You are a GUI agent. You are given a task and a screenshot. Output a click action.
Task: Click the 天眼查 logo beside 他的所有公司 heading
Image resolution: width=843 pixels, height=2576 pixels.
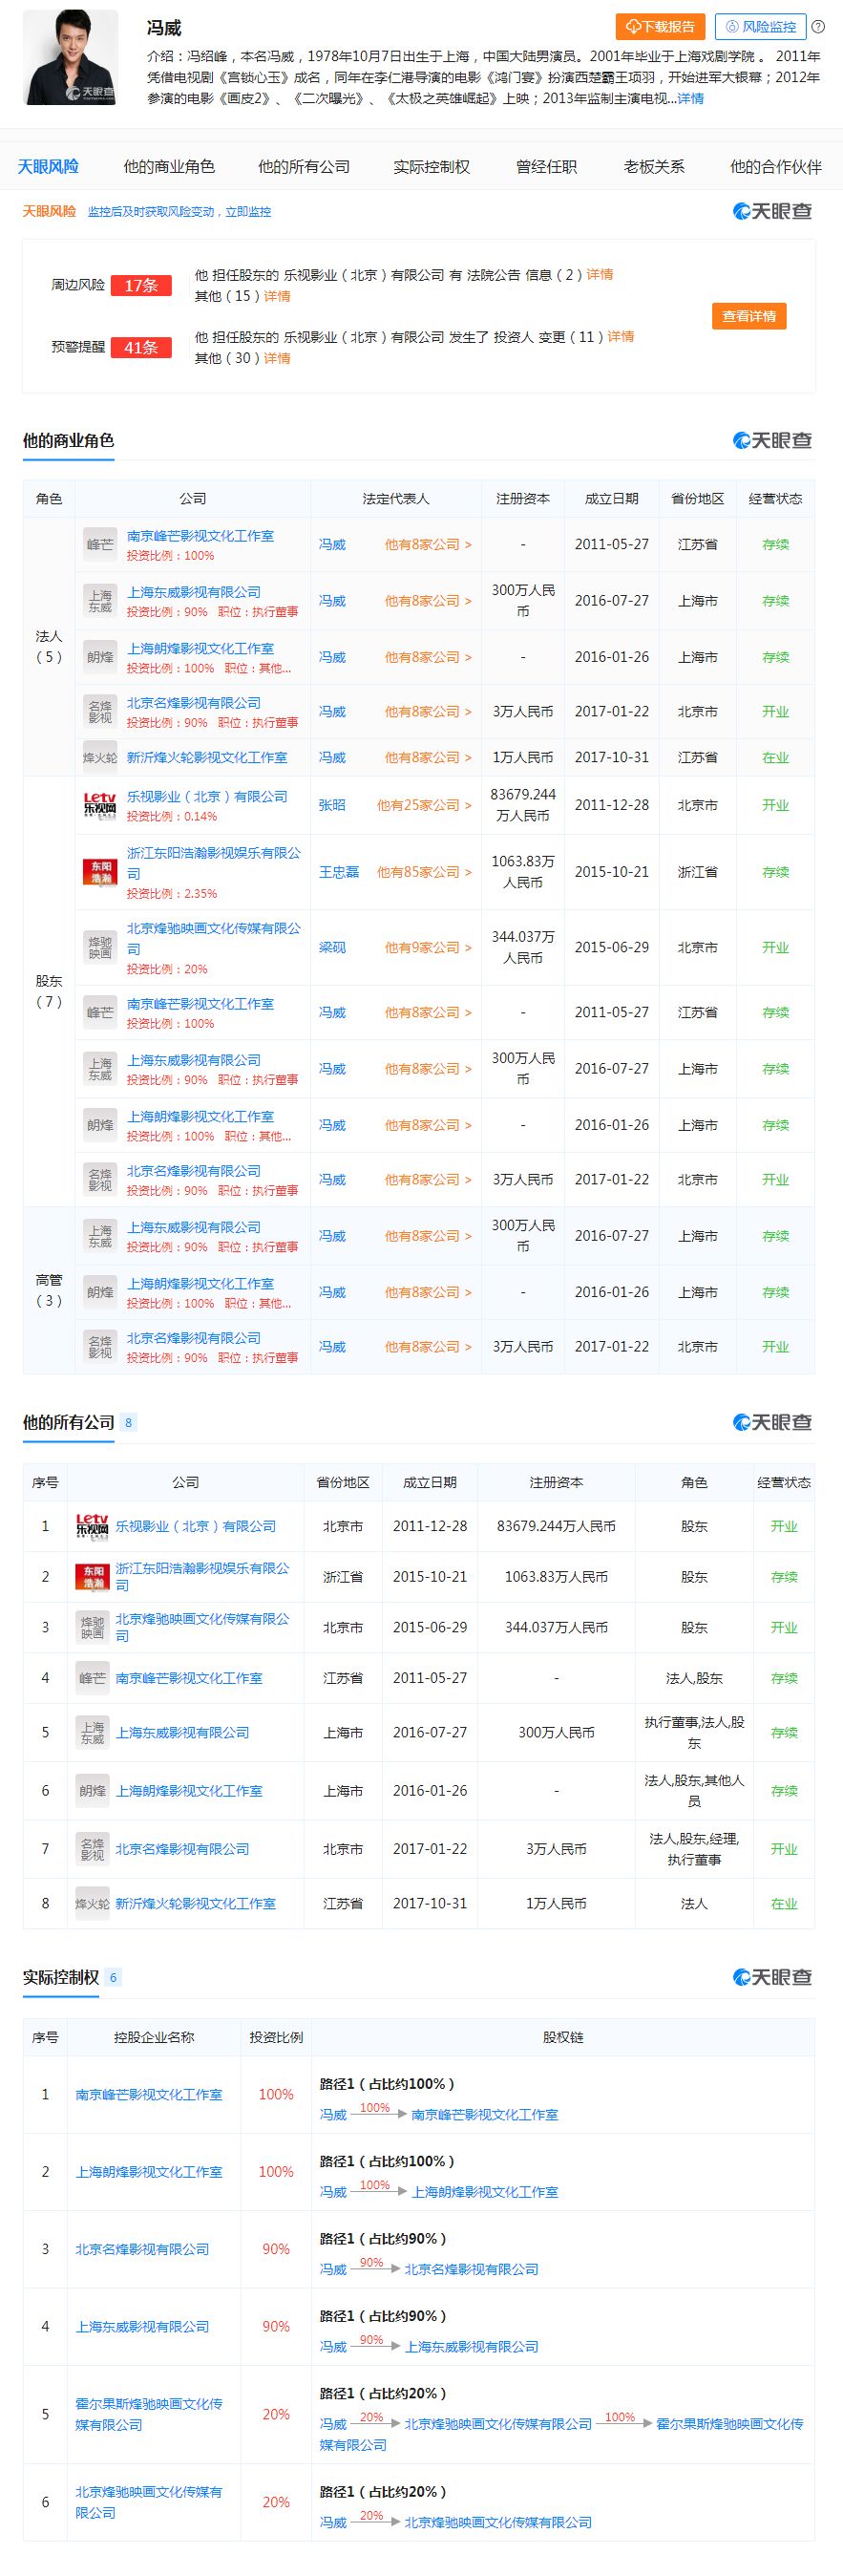pyautogui.click(x=773, y=1422)
